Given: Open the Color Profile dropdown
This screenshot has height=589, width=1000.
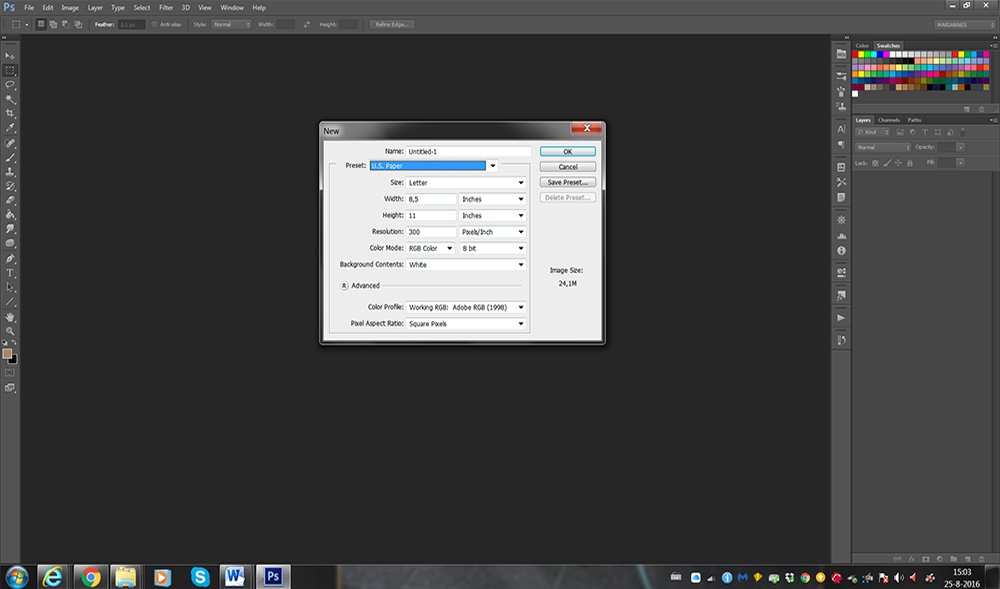Looking at the screenshot, I should click(466, 307).
